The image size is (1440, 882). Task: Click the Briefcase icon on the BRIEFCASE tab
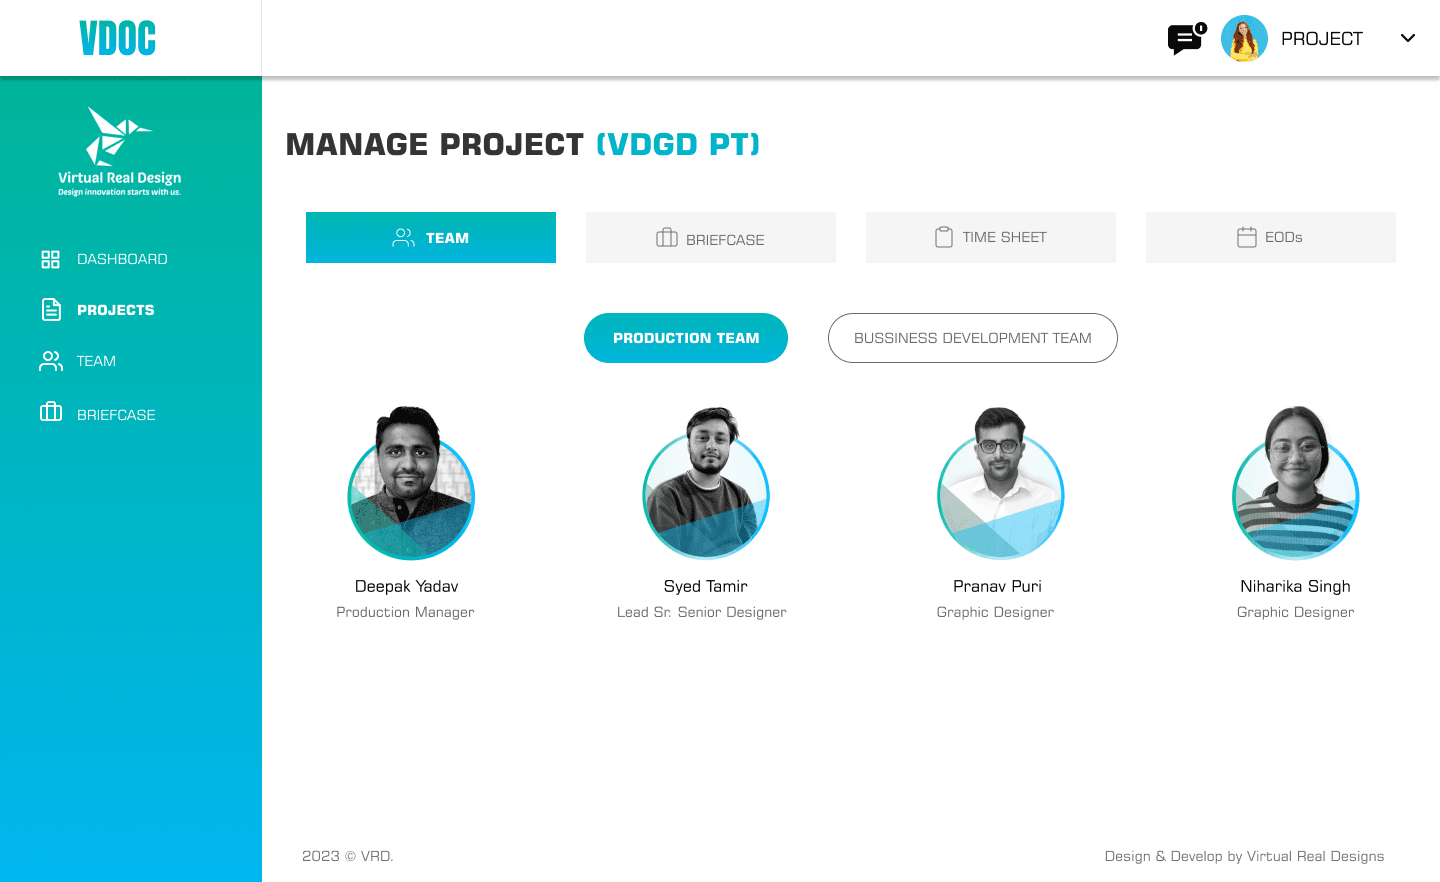click(665, 237)
